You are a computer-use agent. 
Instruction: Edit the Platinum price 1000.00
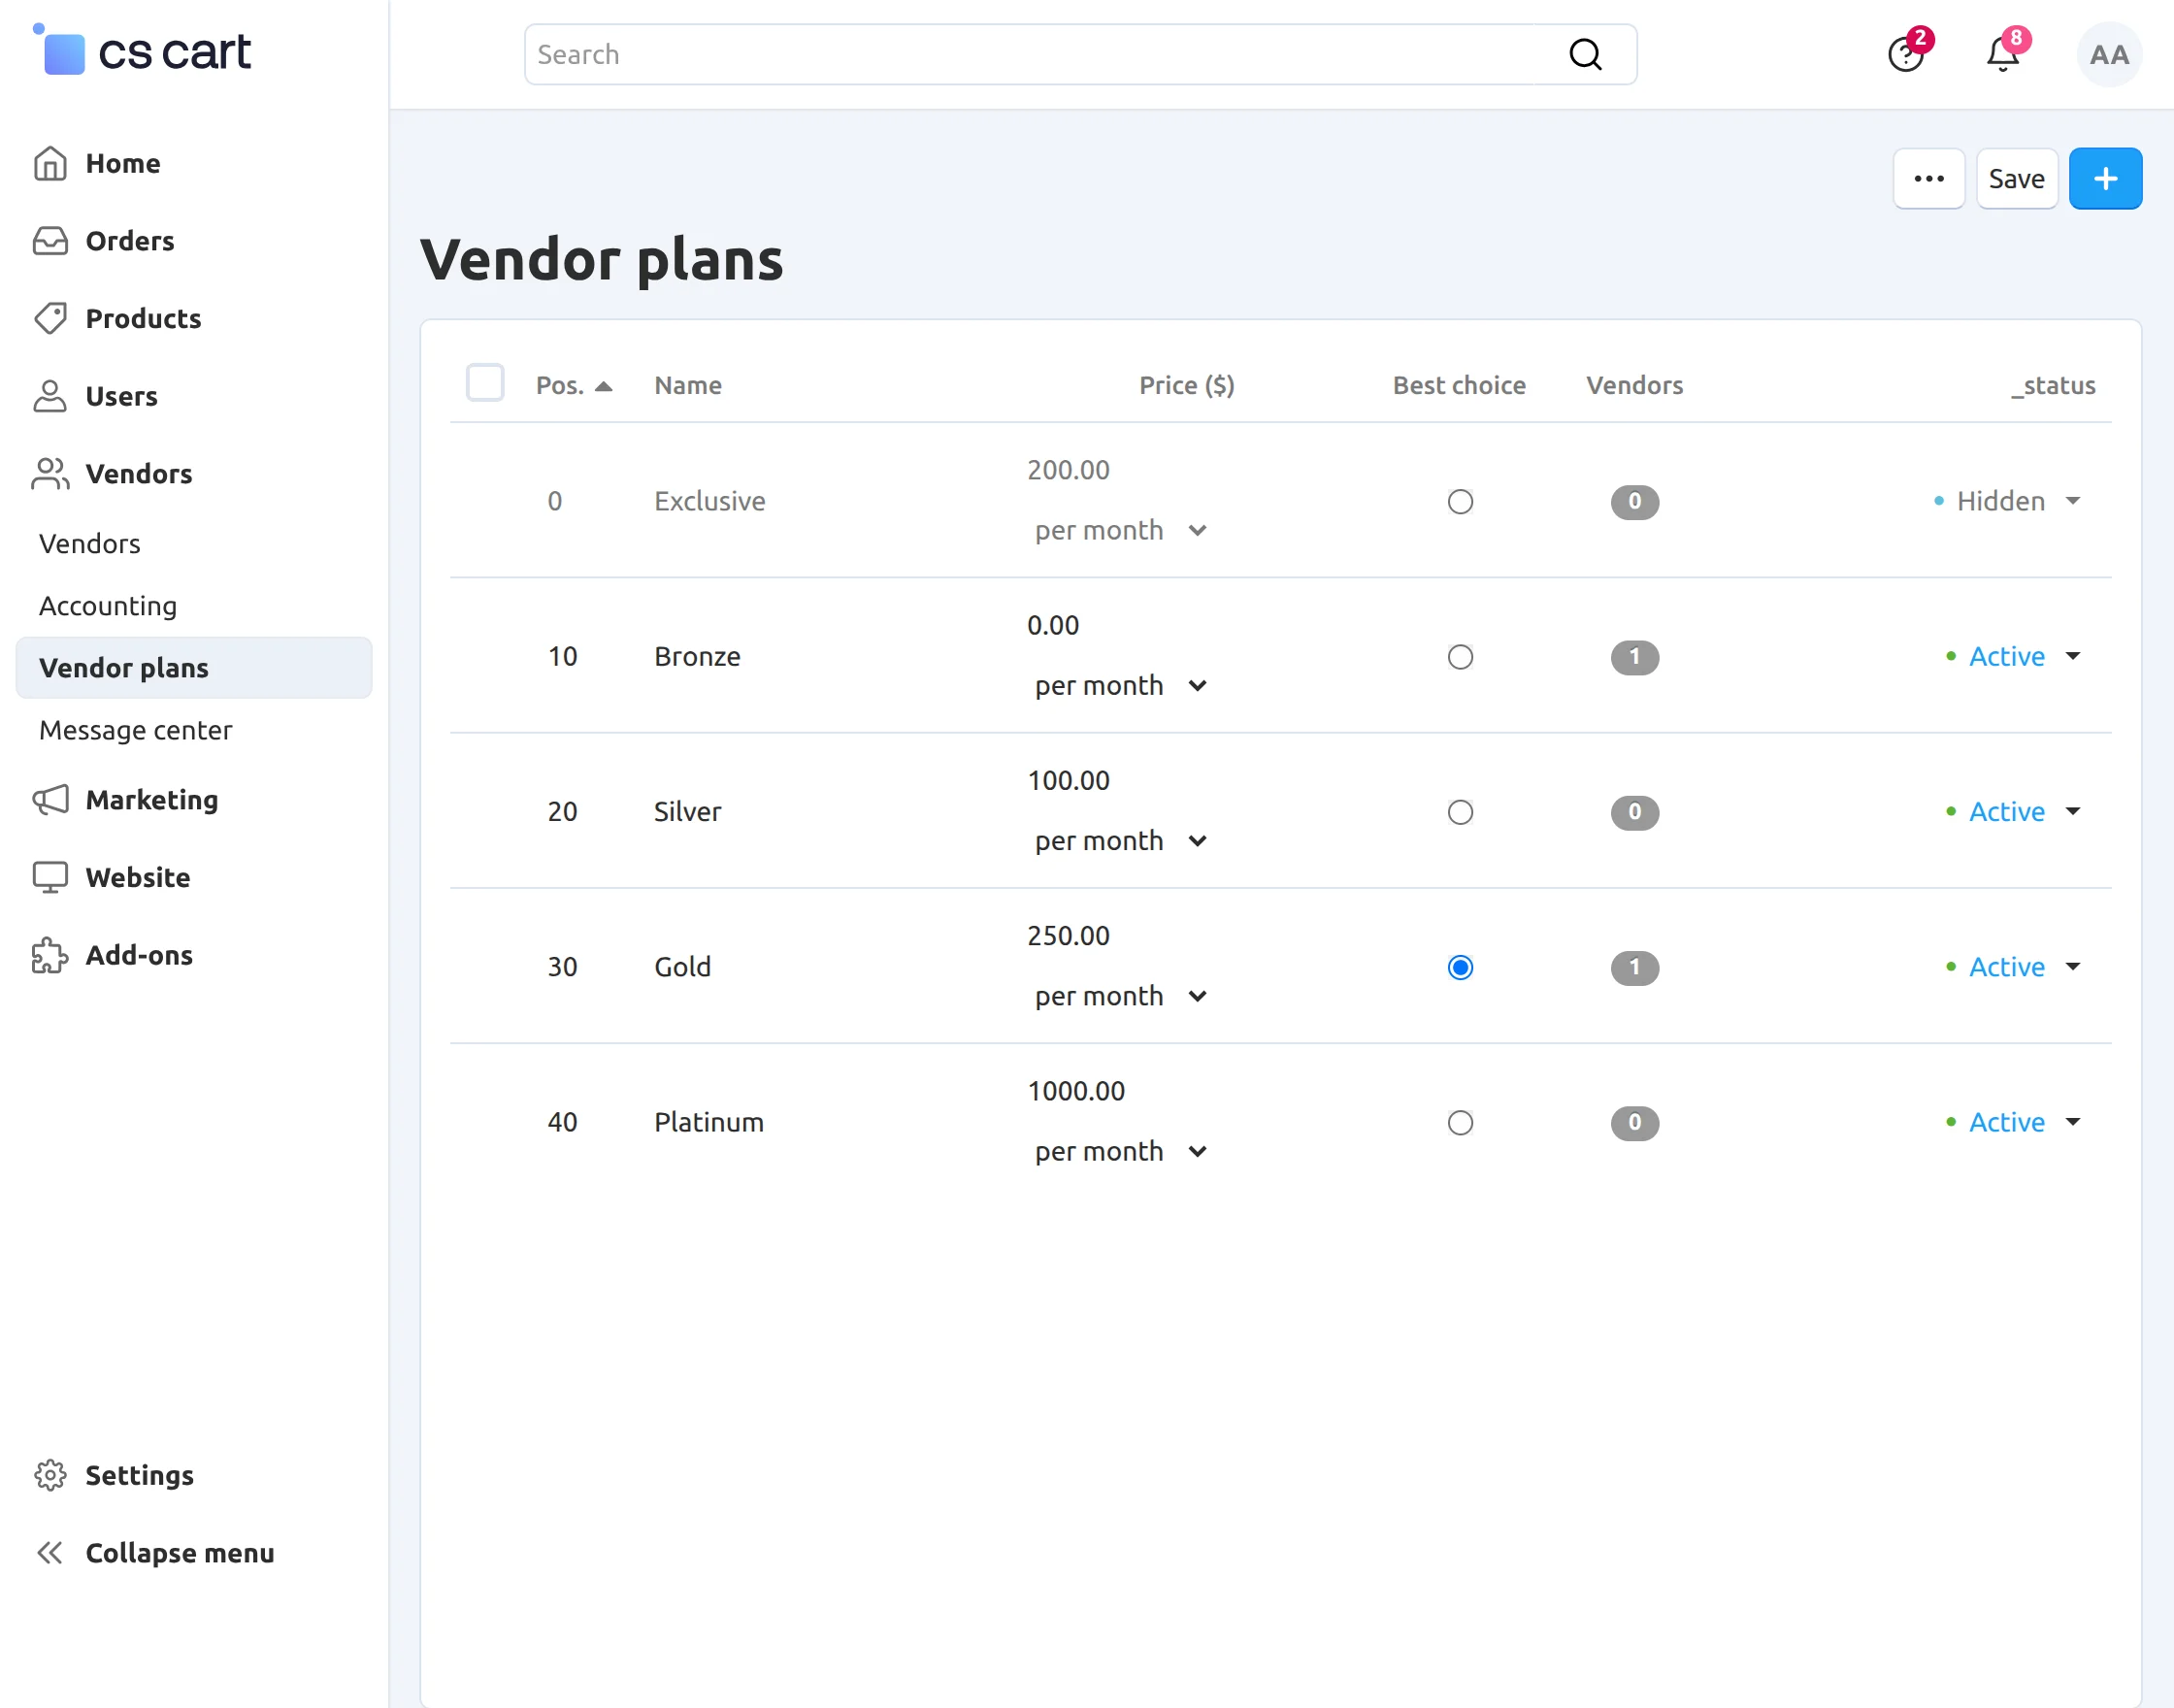point(1075,1091)
